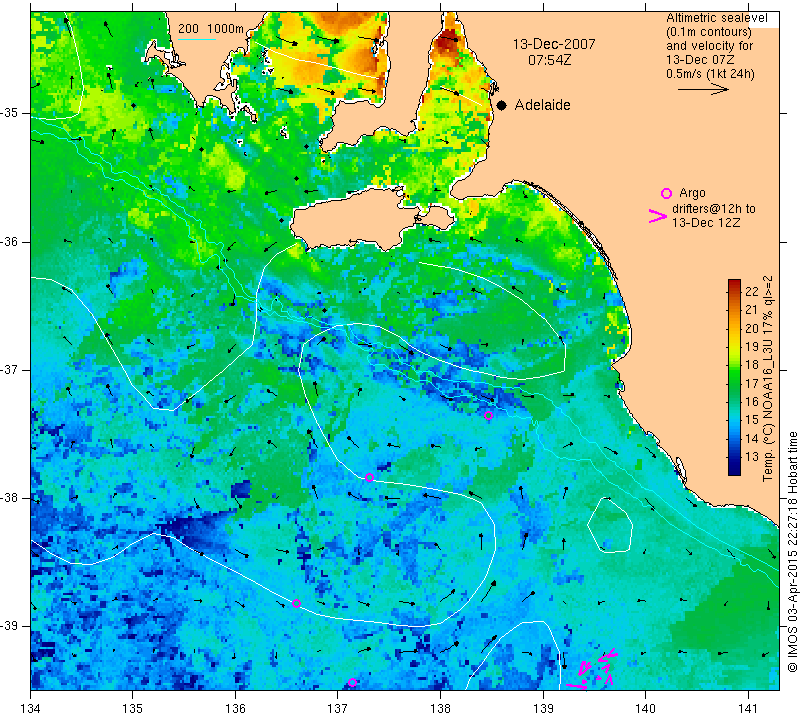The width and height of the screenshot is (800, 720).
Task: Click the magenta Argo circle in the legend
Action: (666, 193)
